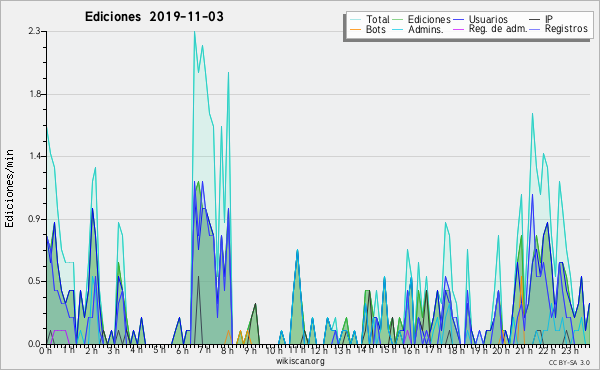Viewport: 600px width, 370px height.
Task: Select the 'Usuarios' legend entry
Action: click(x=488, y=19)
